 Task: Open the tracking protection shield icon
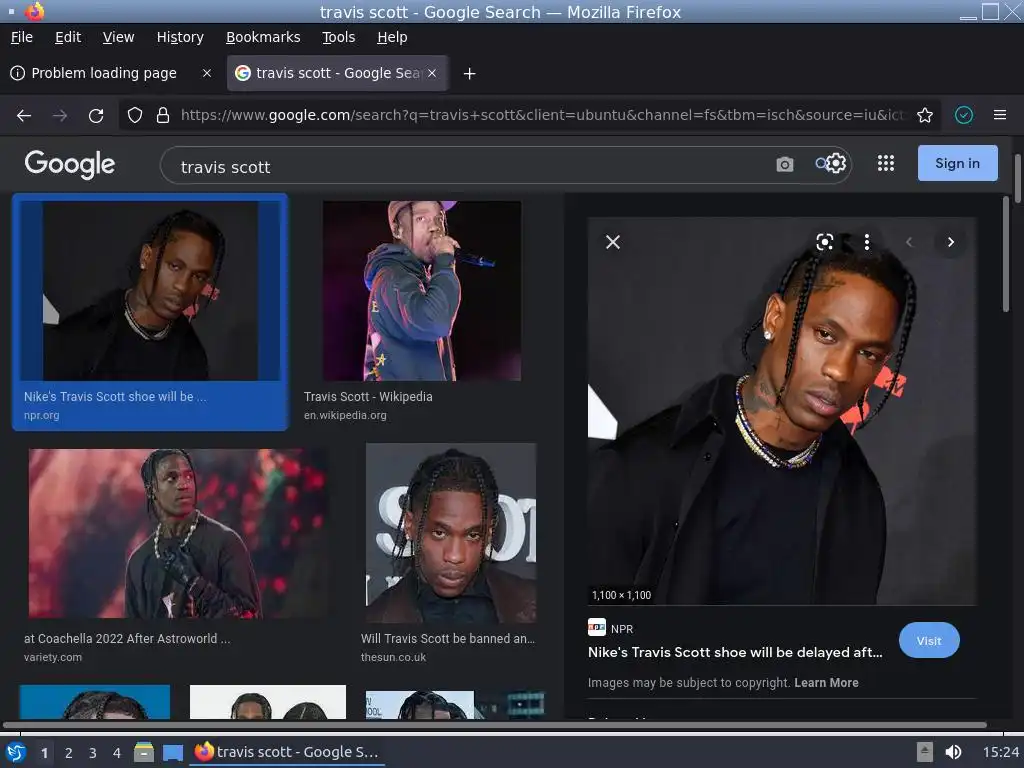[135, 116]
